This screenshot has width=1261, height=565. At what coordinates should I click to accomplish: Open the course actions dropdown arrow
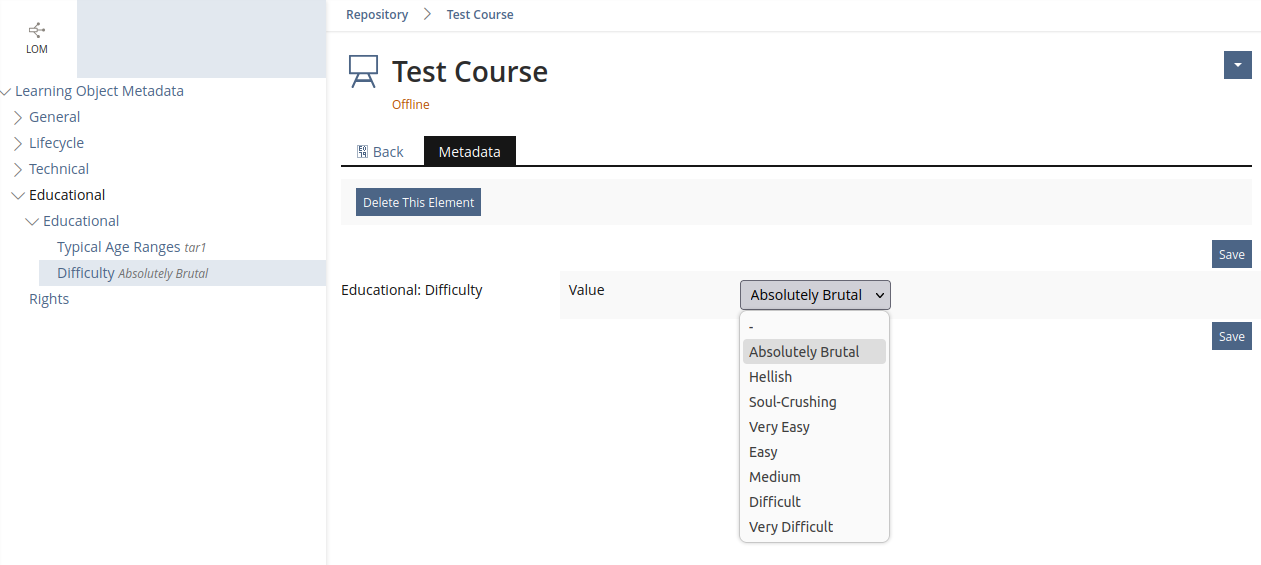[1237, 65]
